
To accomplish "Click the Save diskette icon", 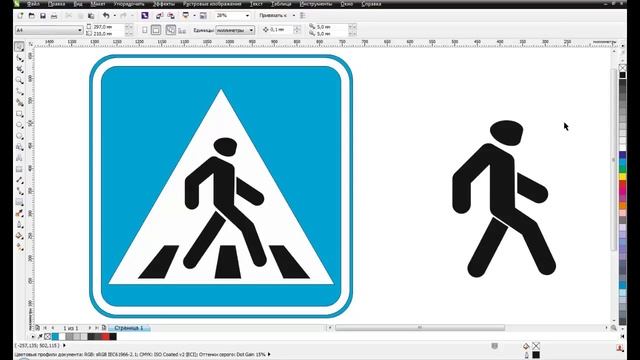I will (42, 16).
